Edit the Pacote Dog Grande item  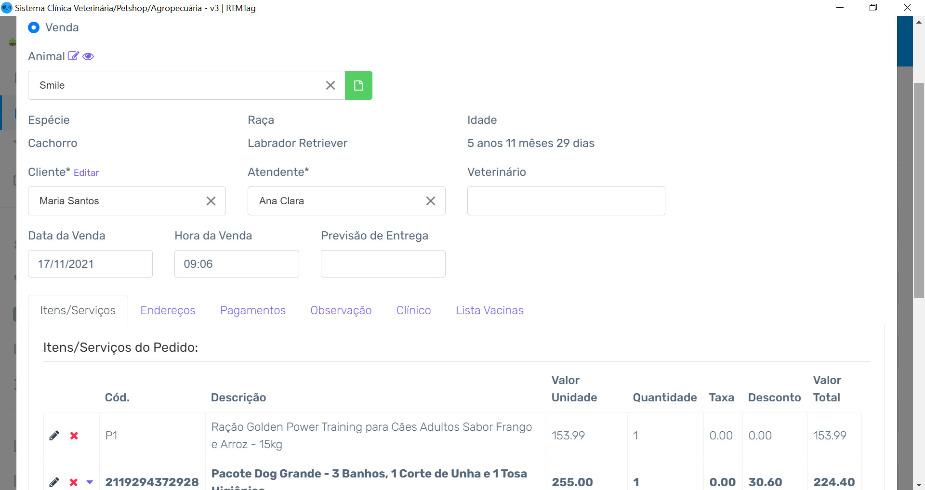click(x=54, y=482)
